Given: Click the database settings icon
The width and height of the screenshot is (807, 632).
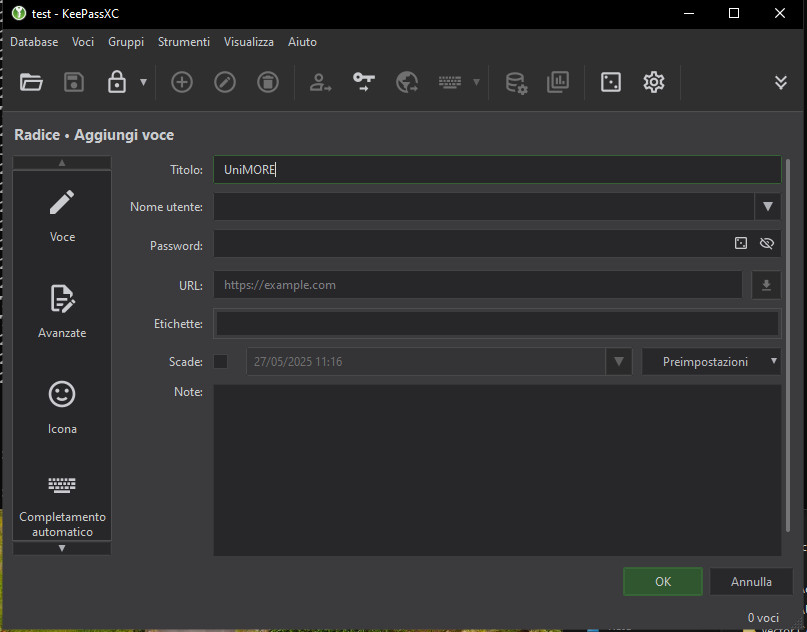Looking at the screenshot, I should 516,83.
